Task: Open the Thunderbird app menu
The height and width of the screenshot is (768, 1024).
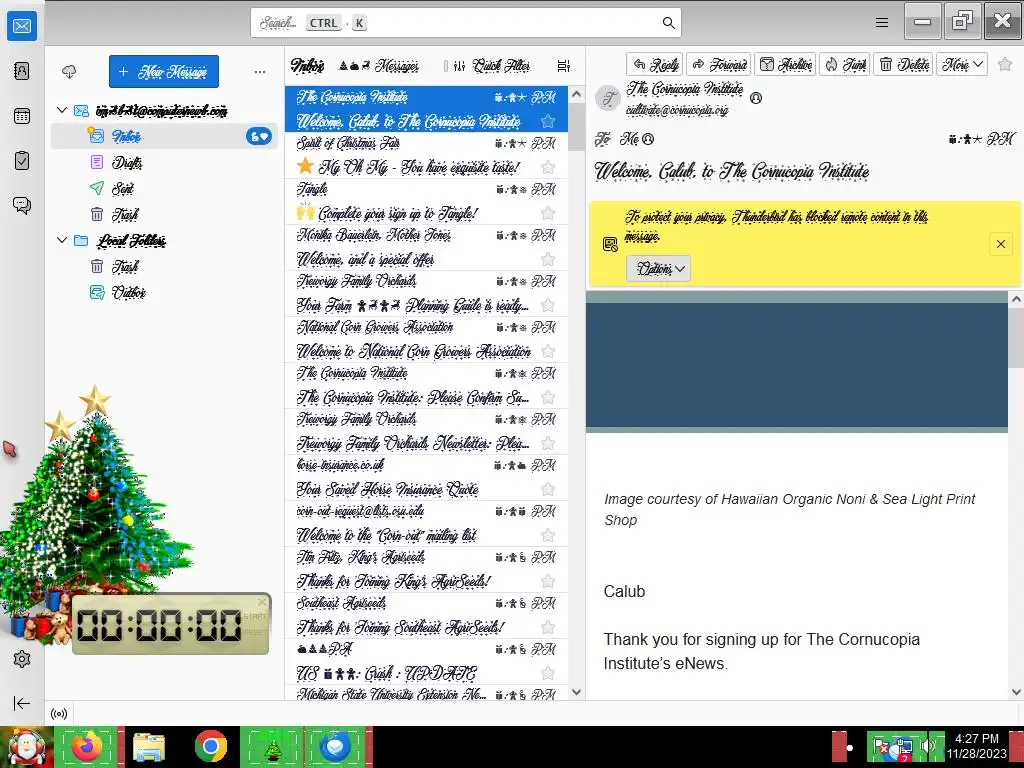Action: pyautogui.click(x=882, y=23)
